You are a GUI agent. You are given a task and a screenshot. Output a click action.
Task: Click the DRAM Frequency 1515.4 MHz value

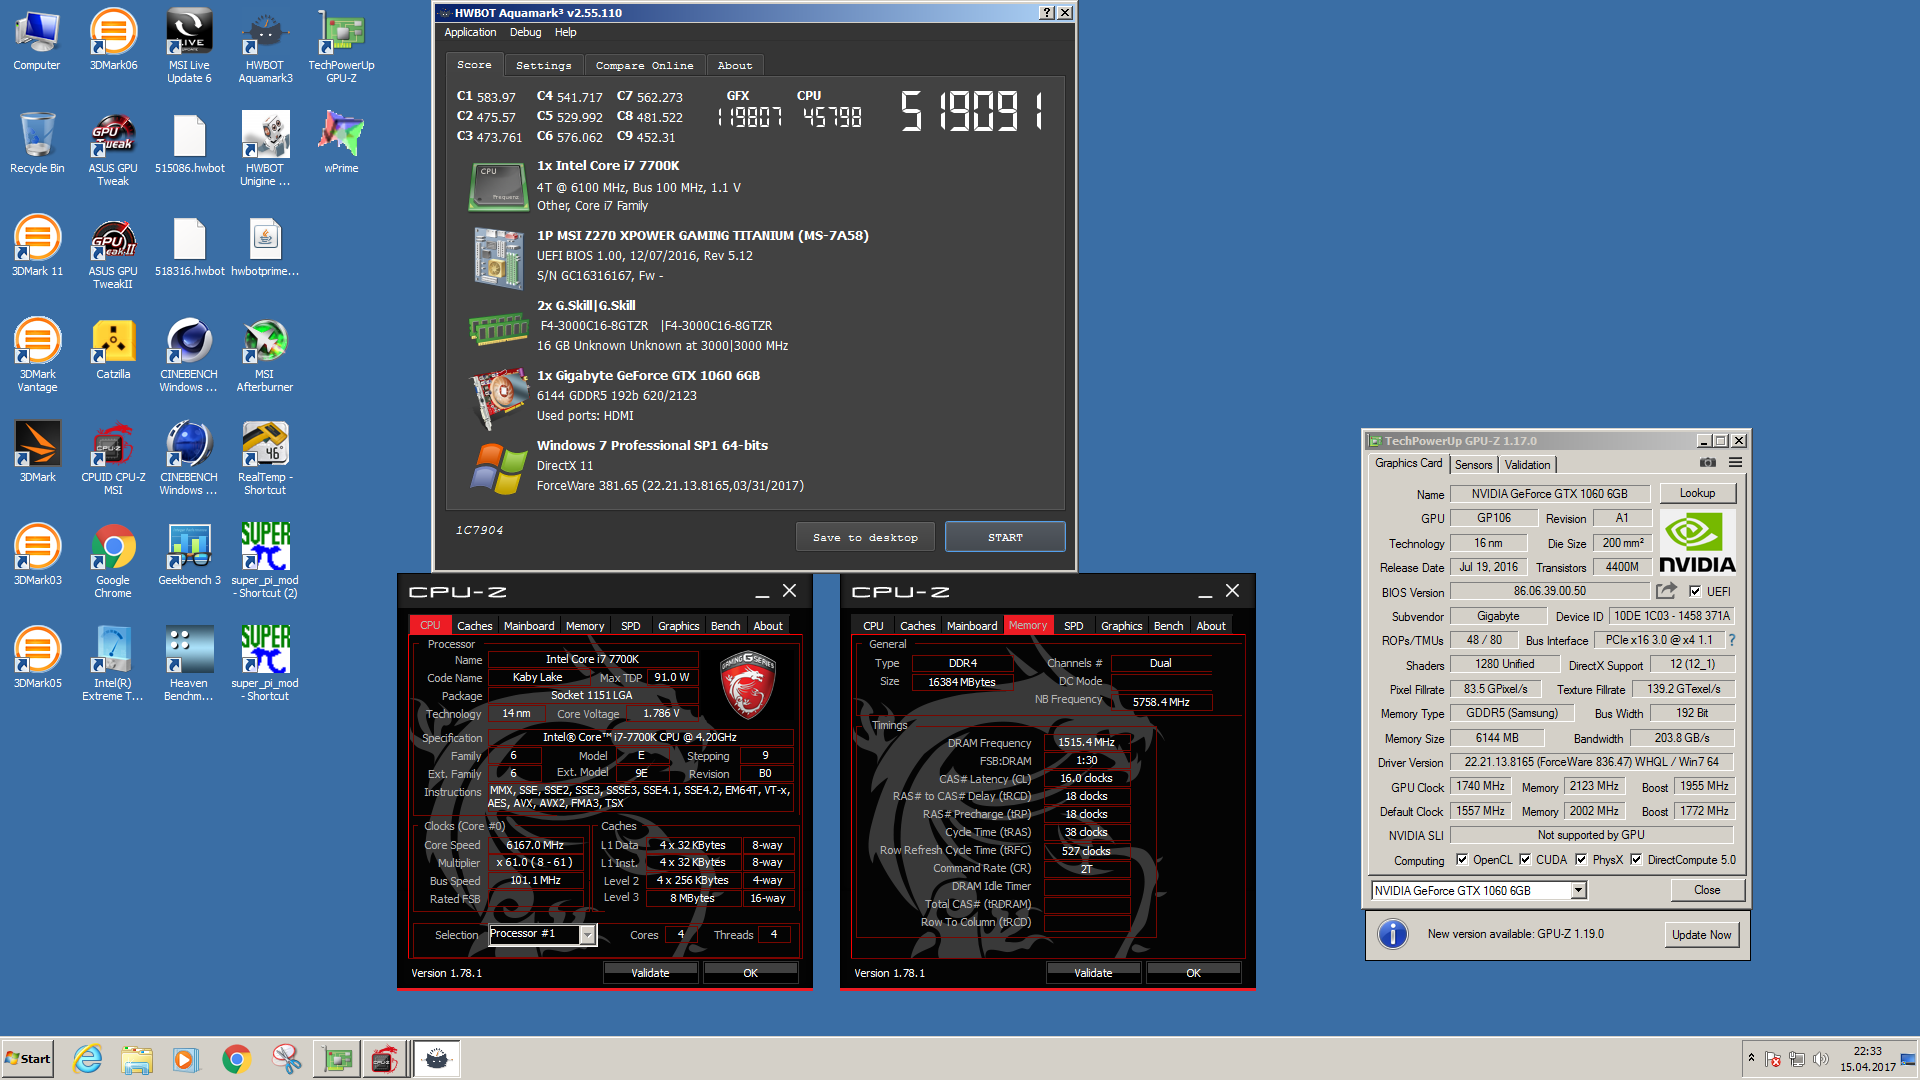(x=1086, y=742)
